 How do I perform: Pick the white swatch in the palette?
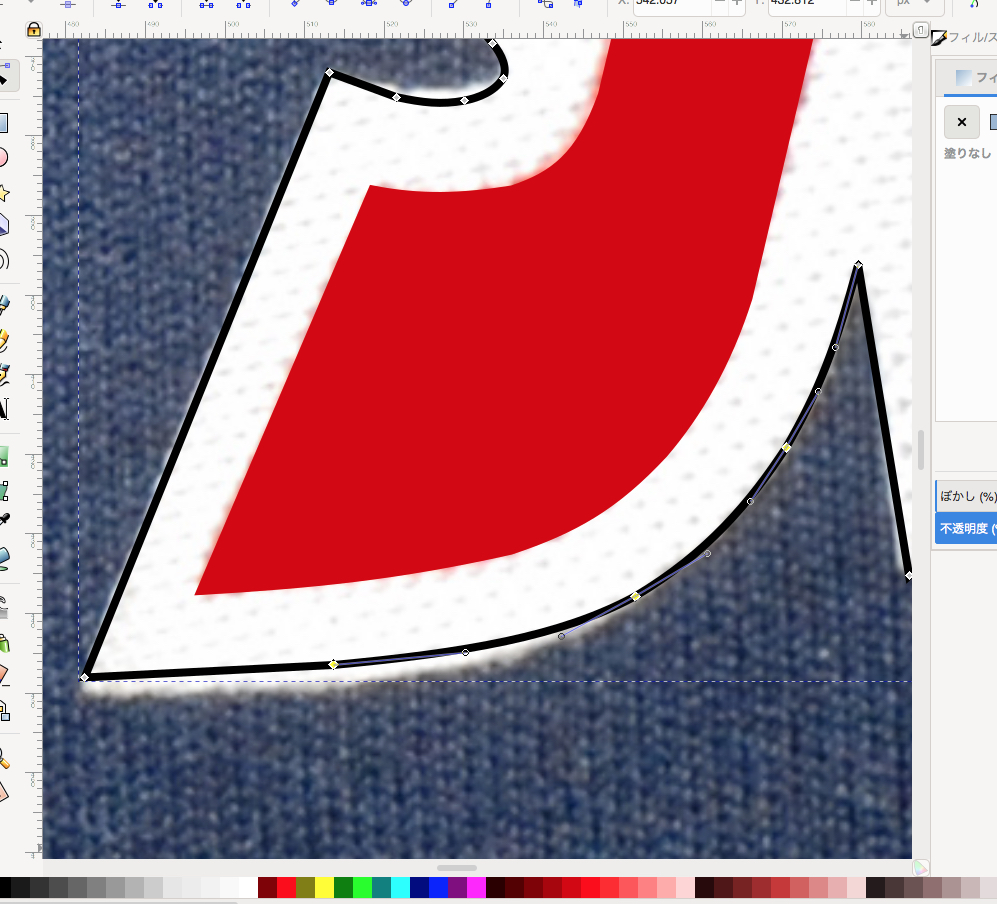[249, 887]
